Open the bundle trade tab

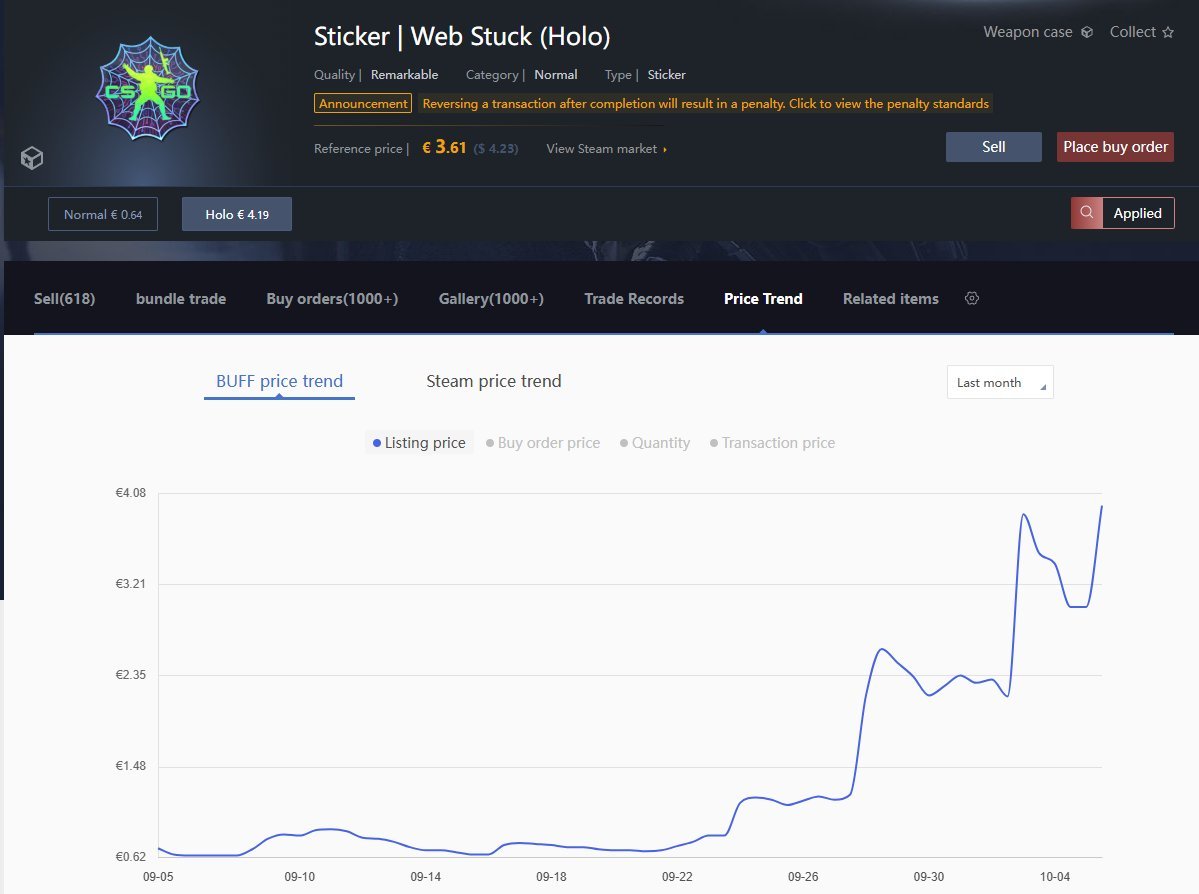click(180, 298)
